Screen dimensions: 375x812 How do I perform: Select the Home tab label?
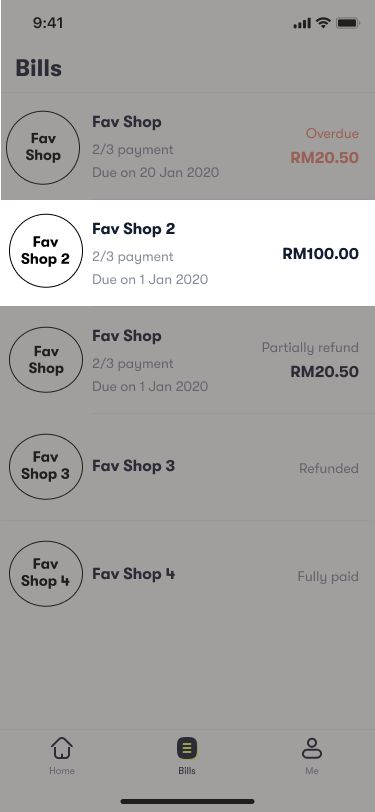coord(62,771)
